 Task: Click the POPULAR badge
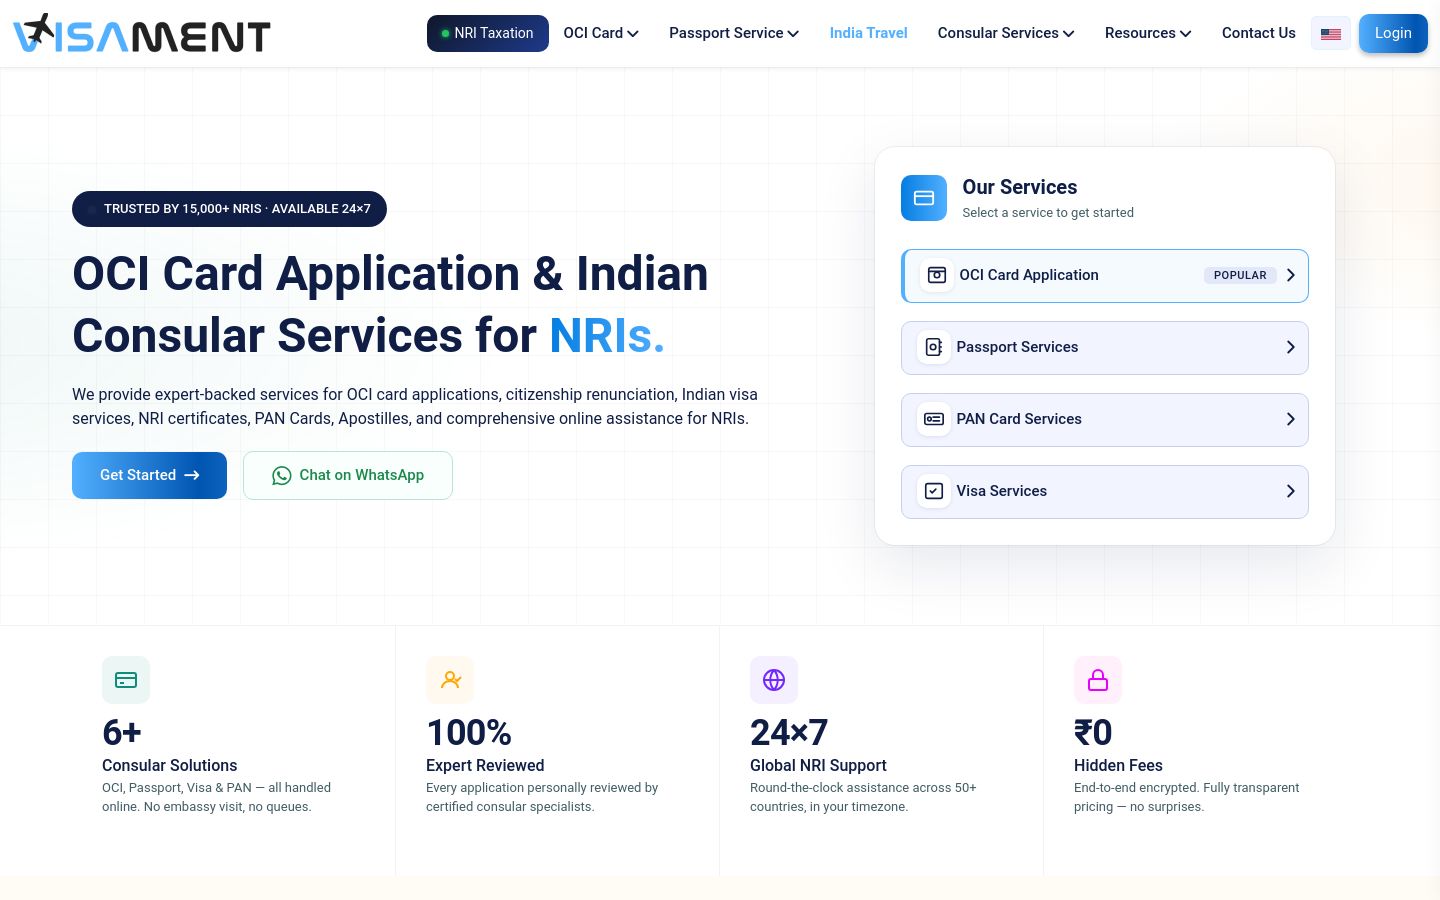(x=1240, y=275)
